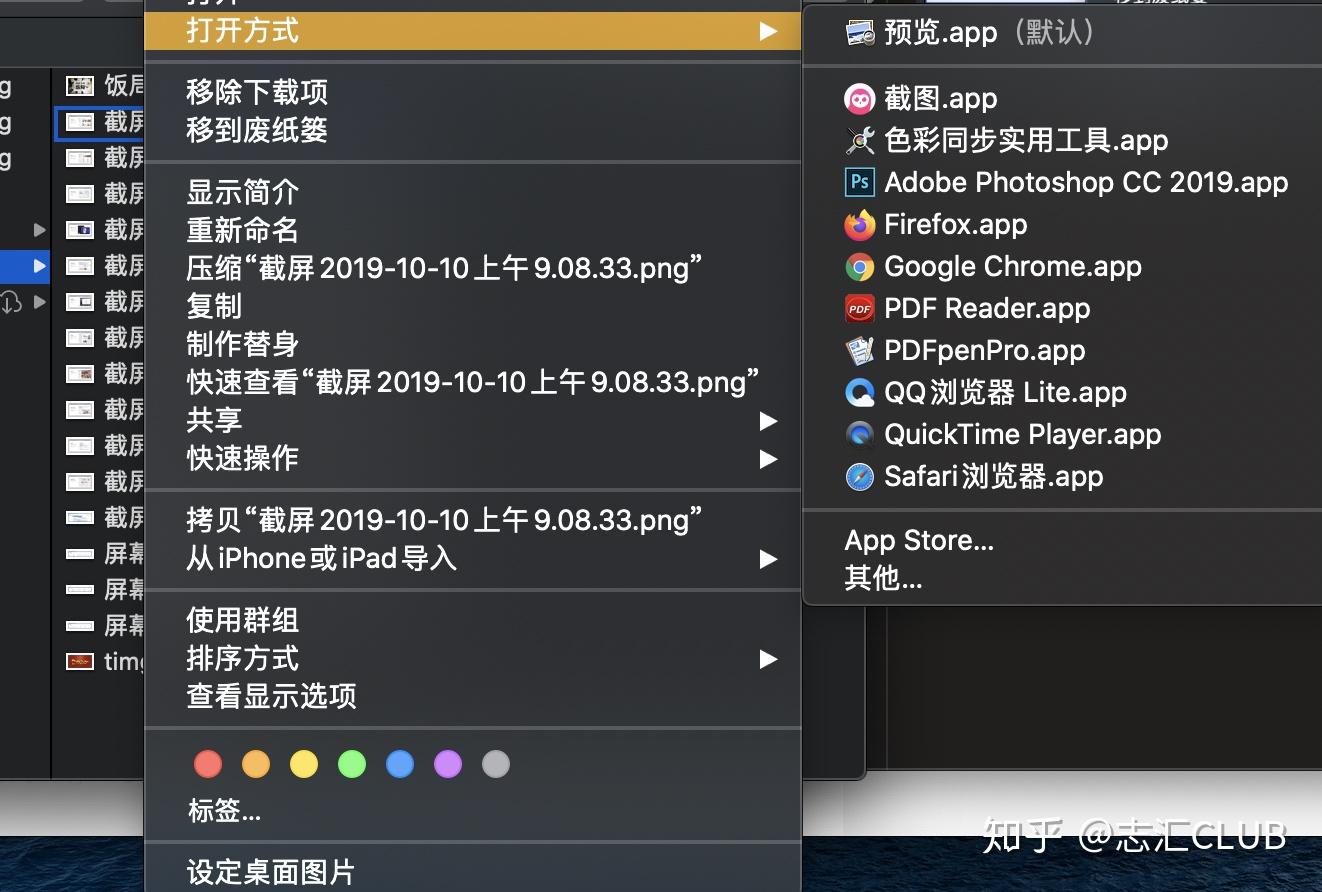Expand the 排序方式 submenu arrow

[768, 659]
